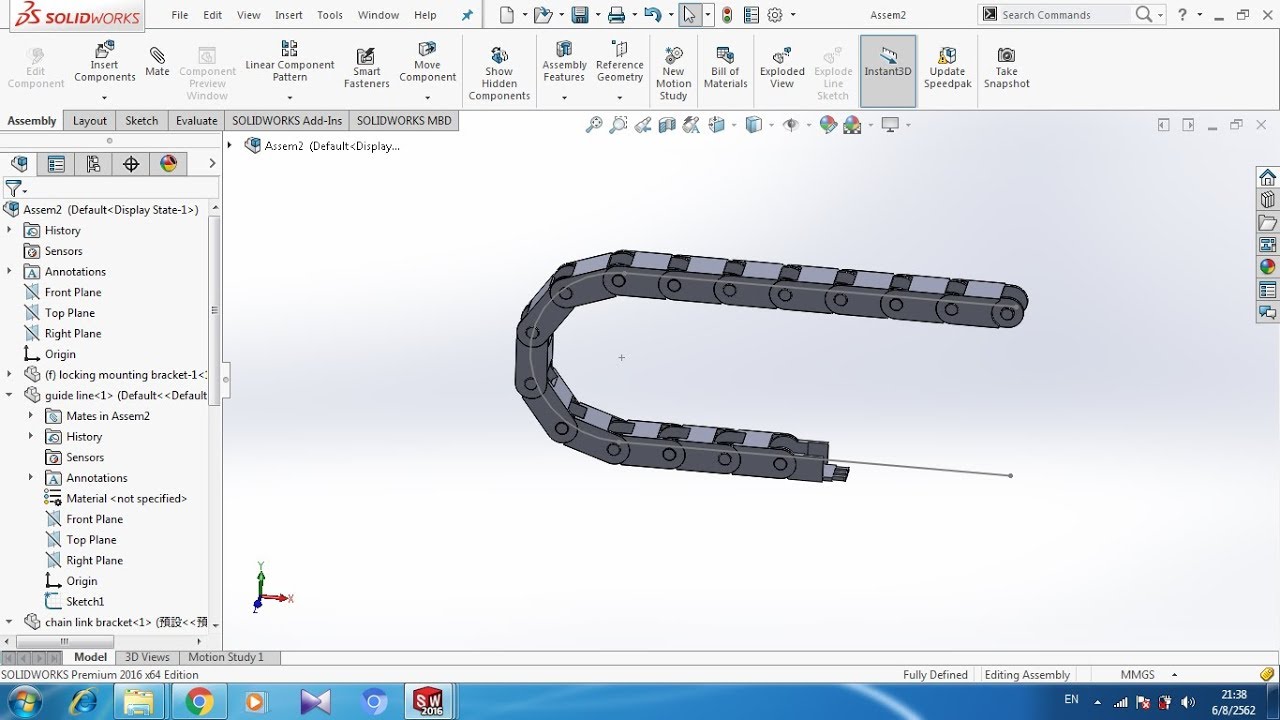Open Bill of Materials tool
This screenshot has width=1280, height=720.
point(725,68)
